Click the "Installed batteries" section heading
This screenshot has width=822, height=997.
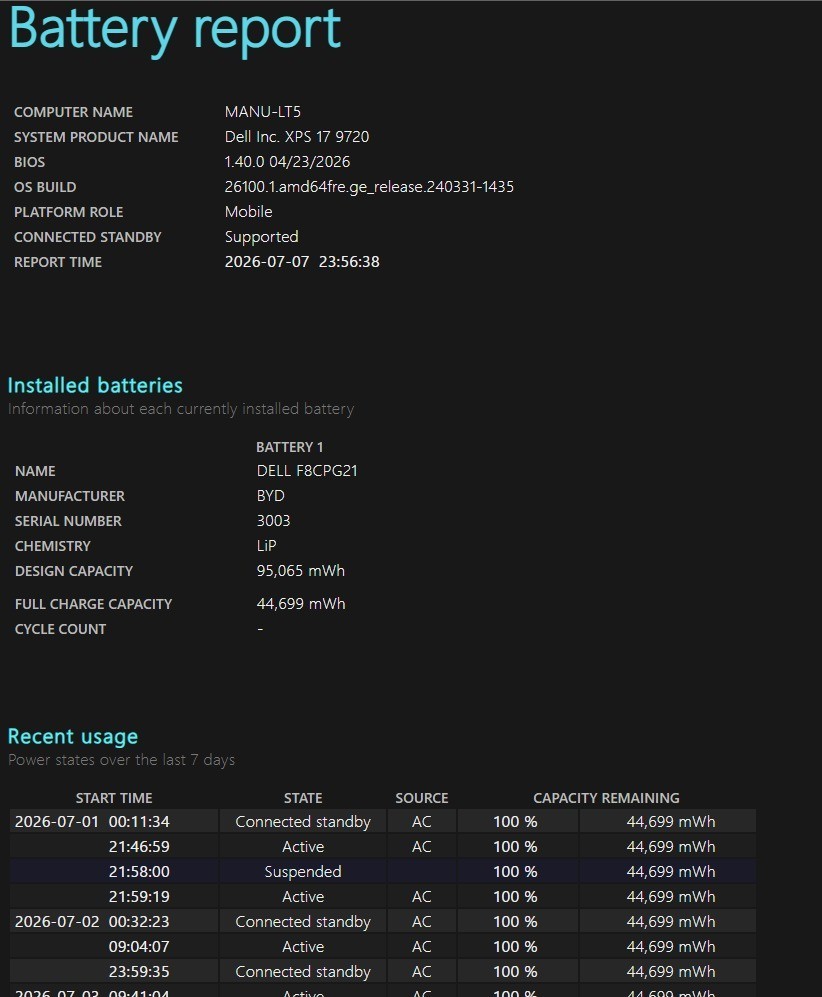(95, 385)
